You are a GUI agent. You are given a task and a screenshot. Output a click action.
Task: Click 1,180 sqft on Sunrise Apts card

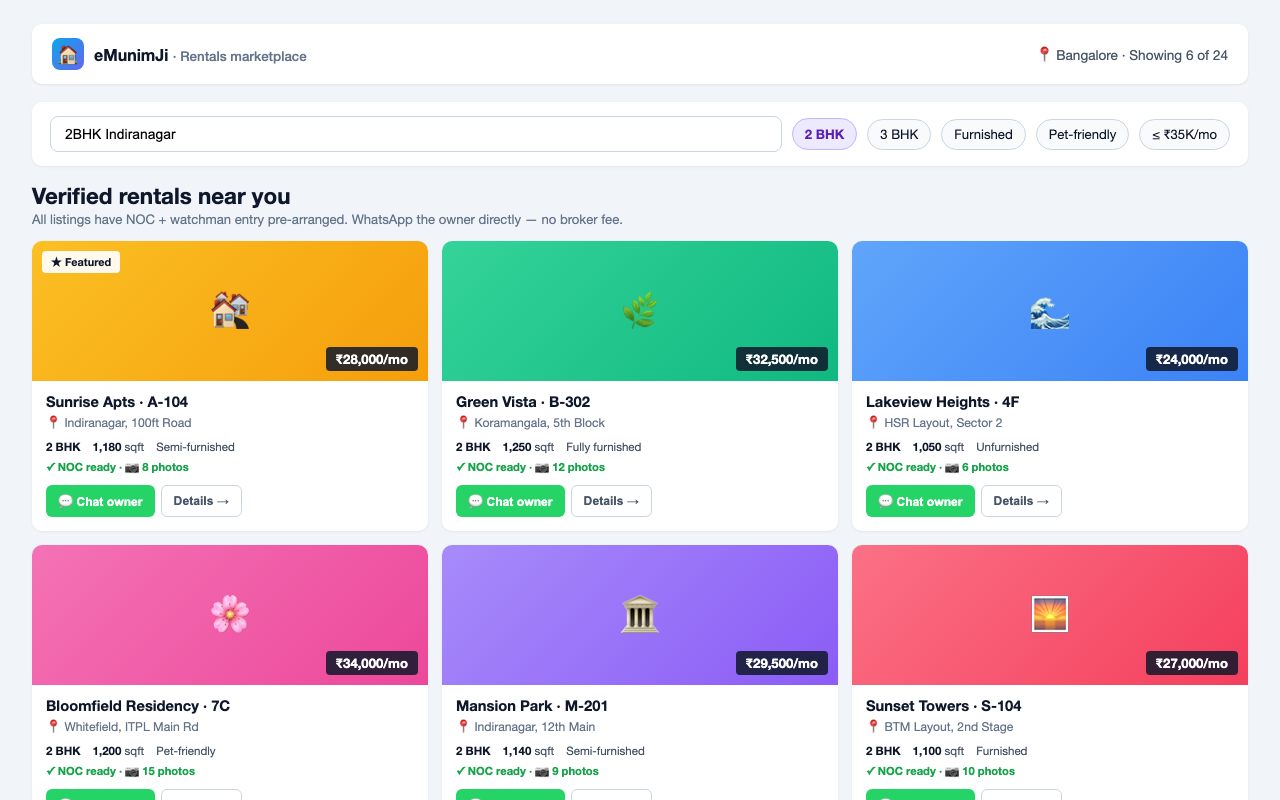click(118, 447)
